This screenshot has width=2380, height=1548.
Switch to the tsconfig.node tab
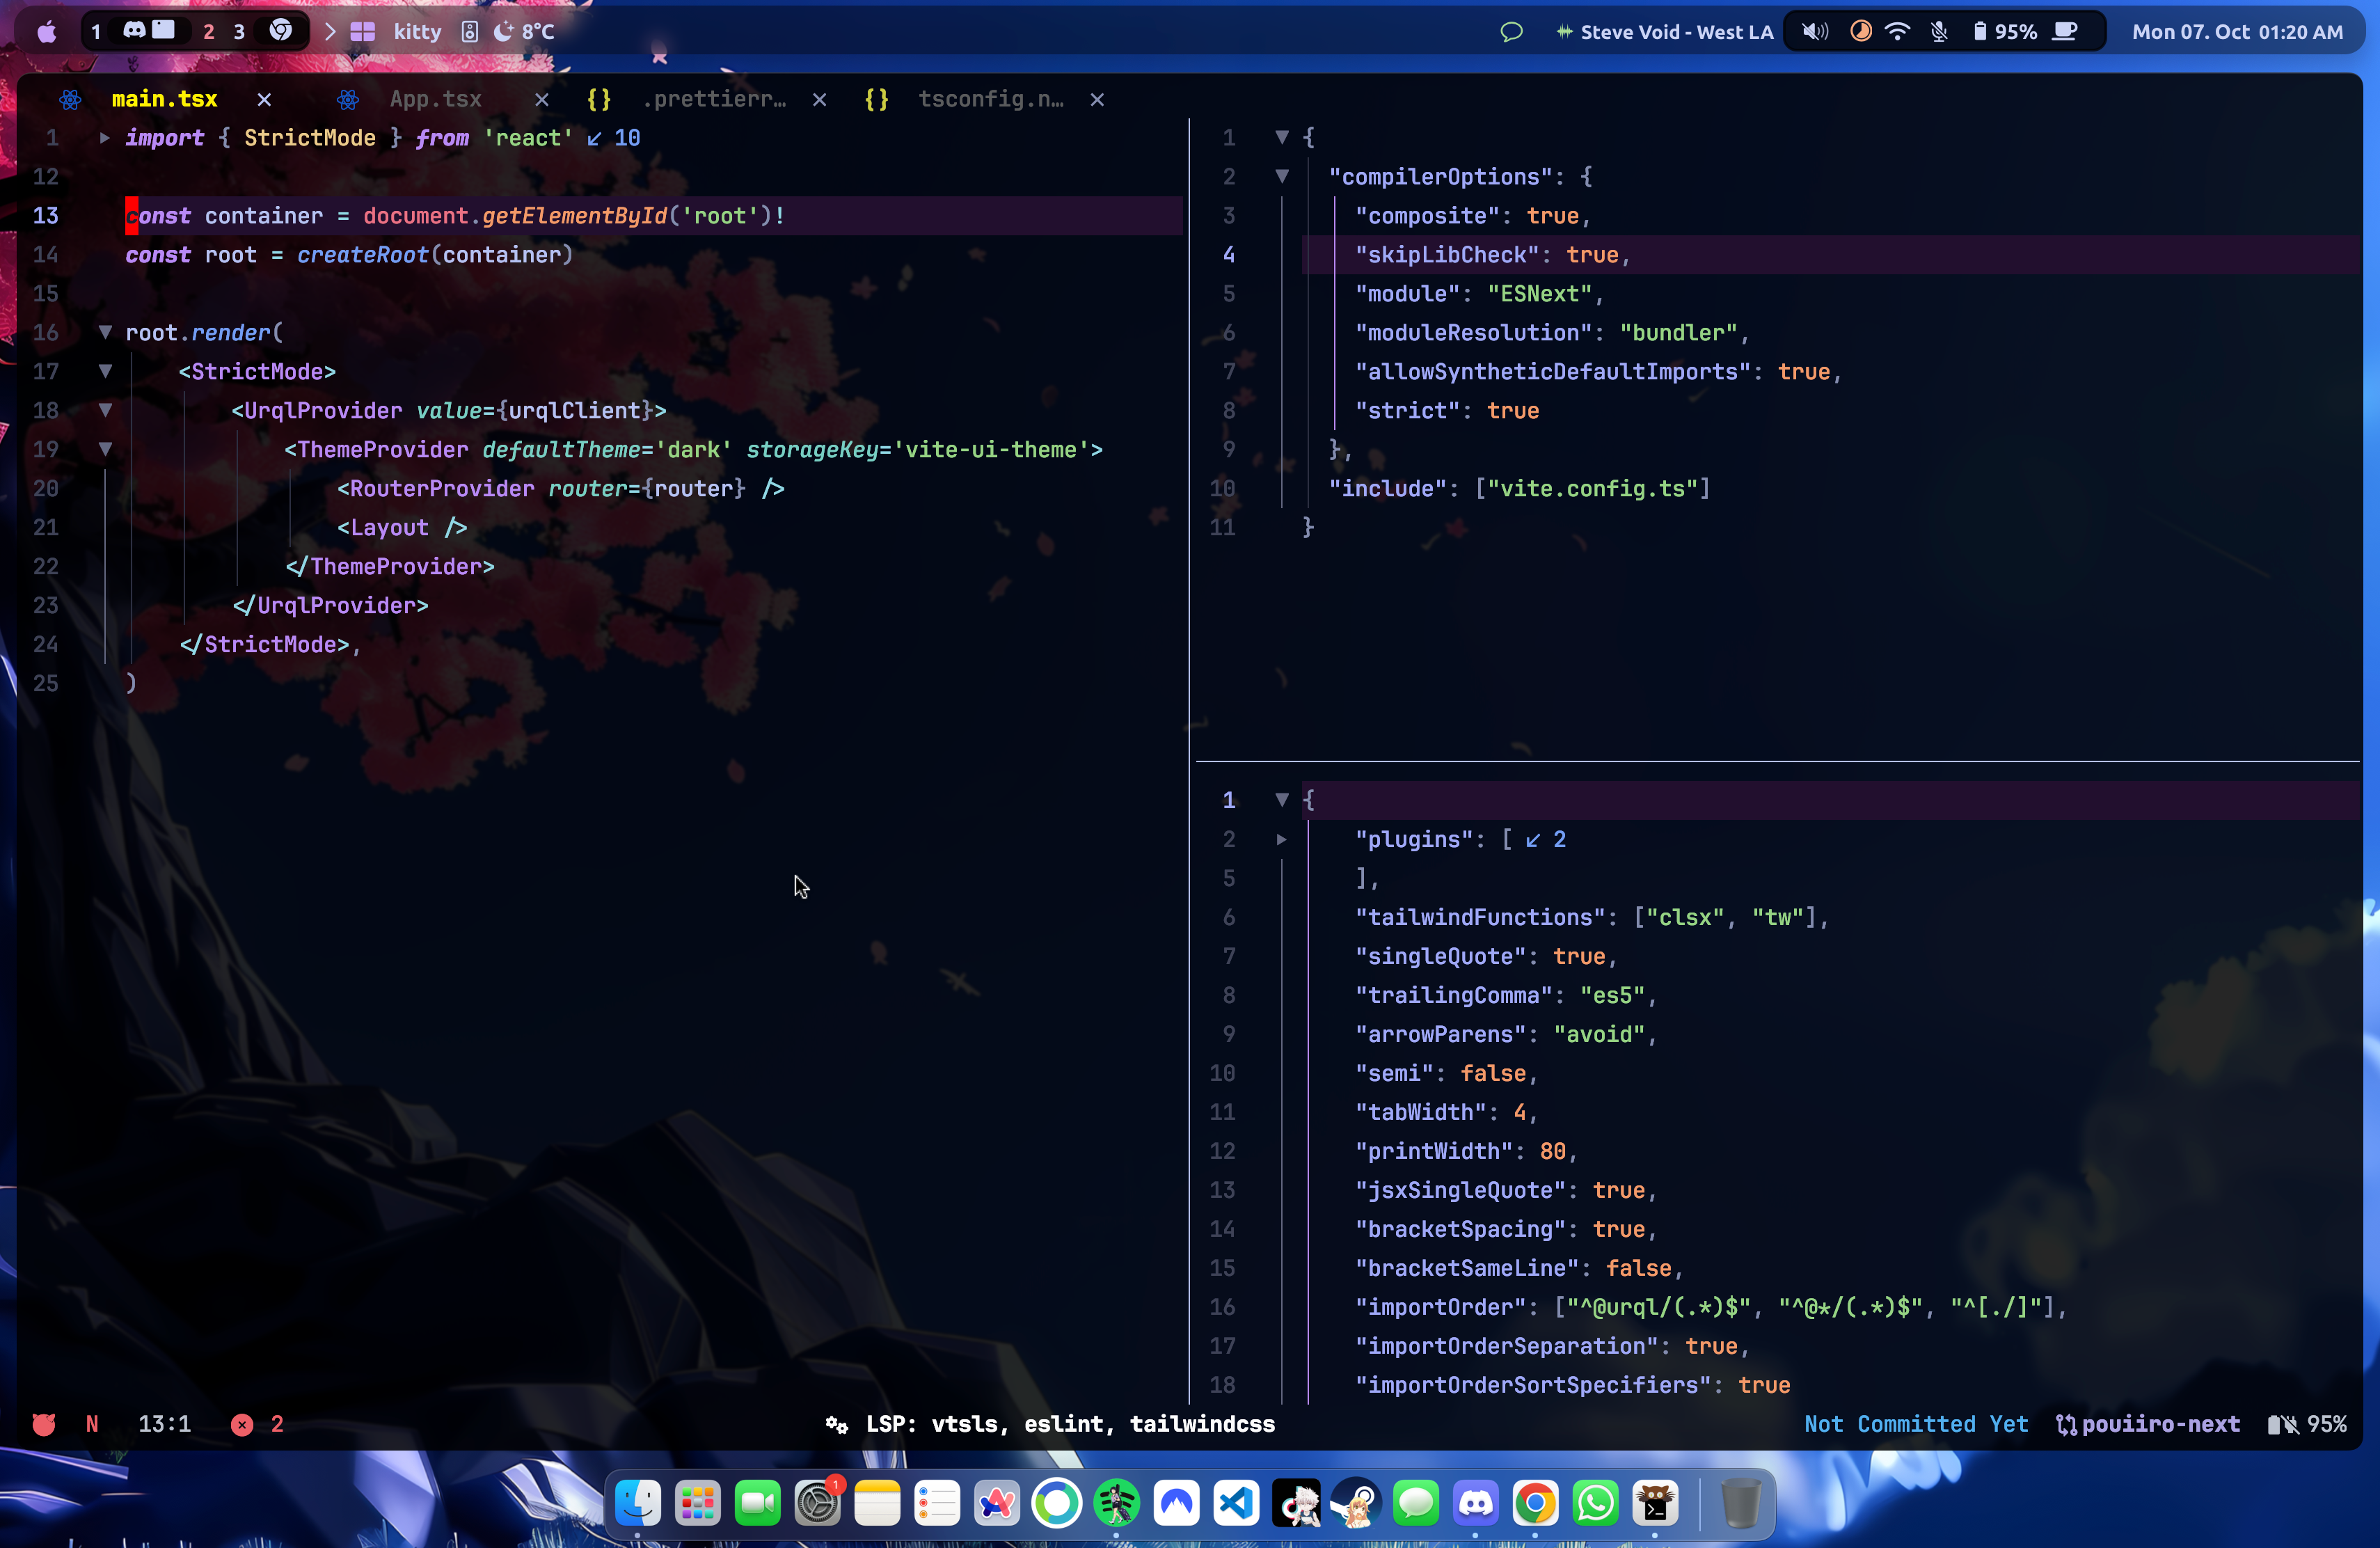pos(991,99)
